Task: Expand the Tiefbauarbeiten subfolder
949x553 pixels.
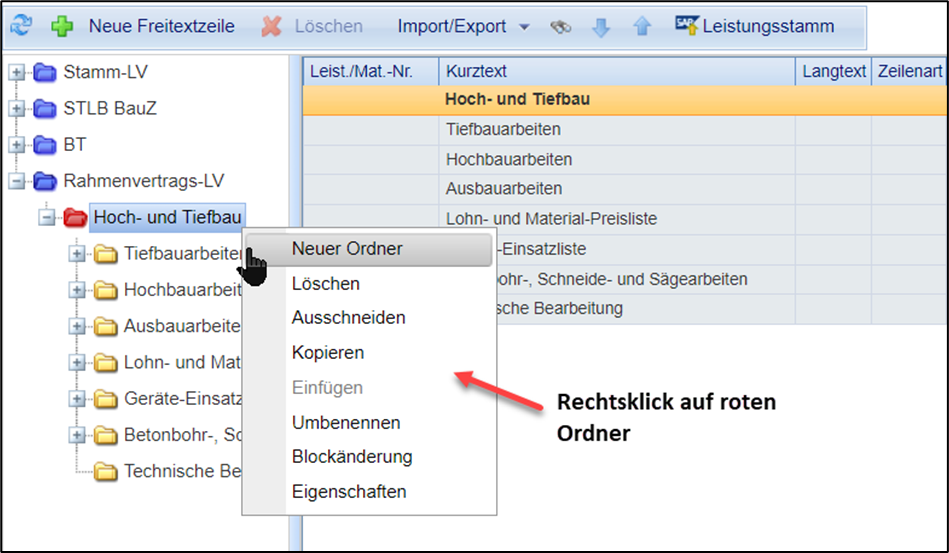Action: pos(77,254)
